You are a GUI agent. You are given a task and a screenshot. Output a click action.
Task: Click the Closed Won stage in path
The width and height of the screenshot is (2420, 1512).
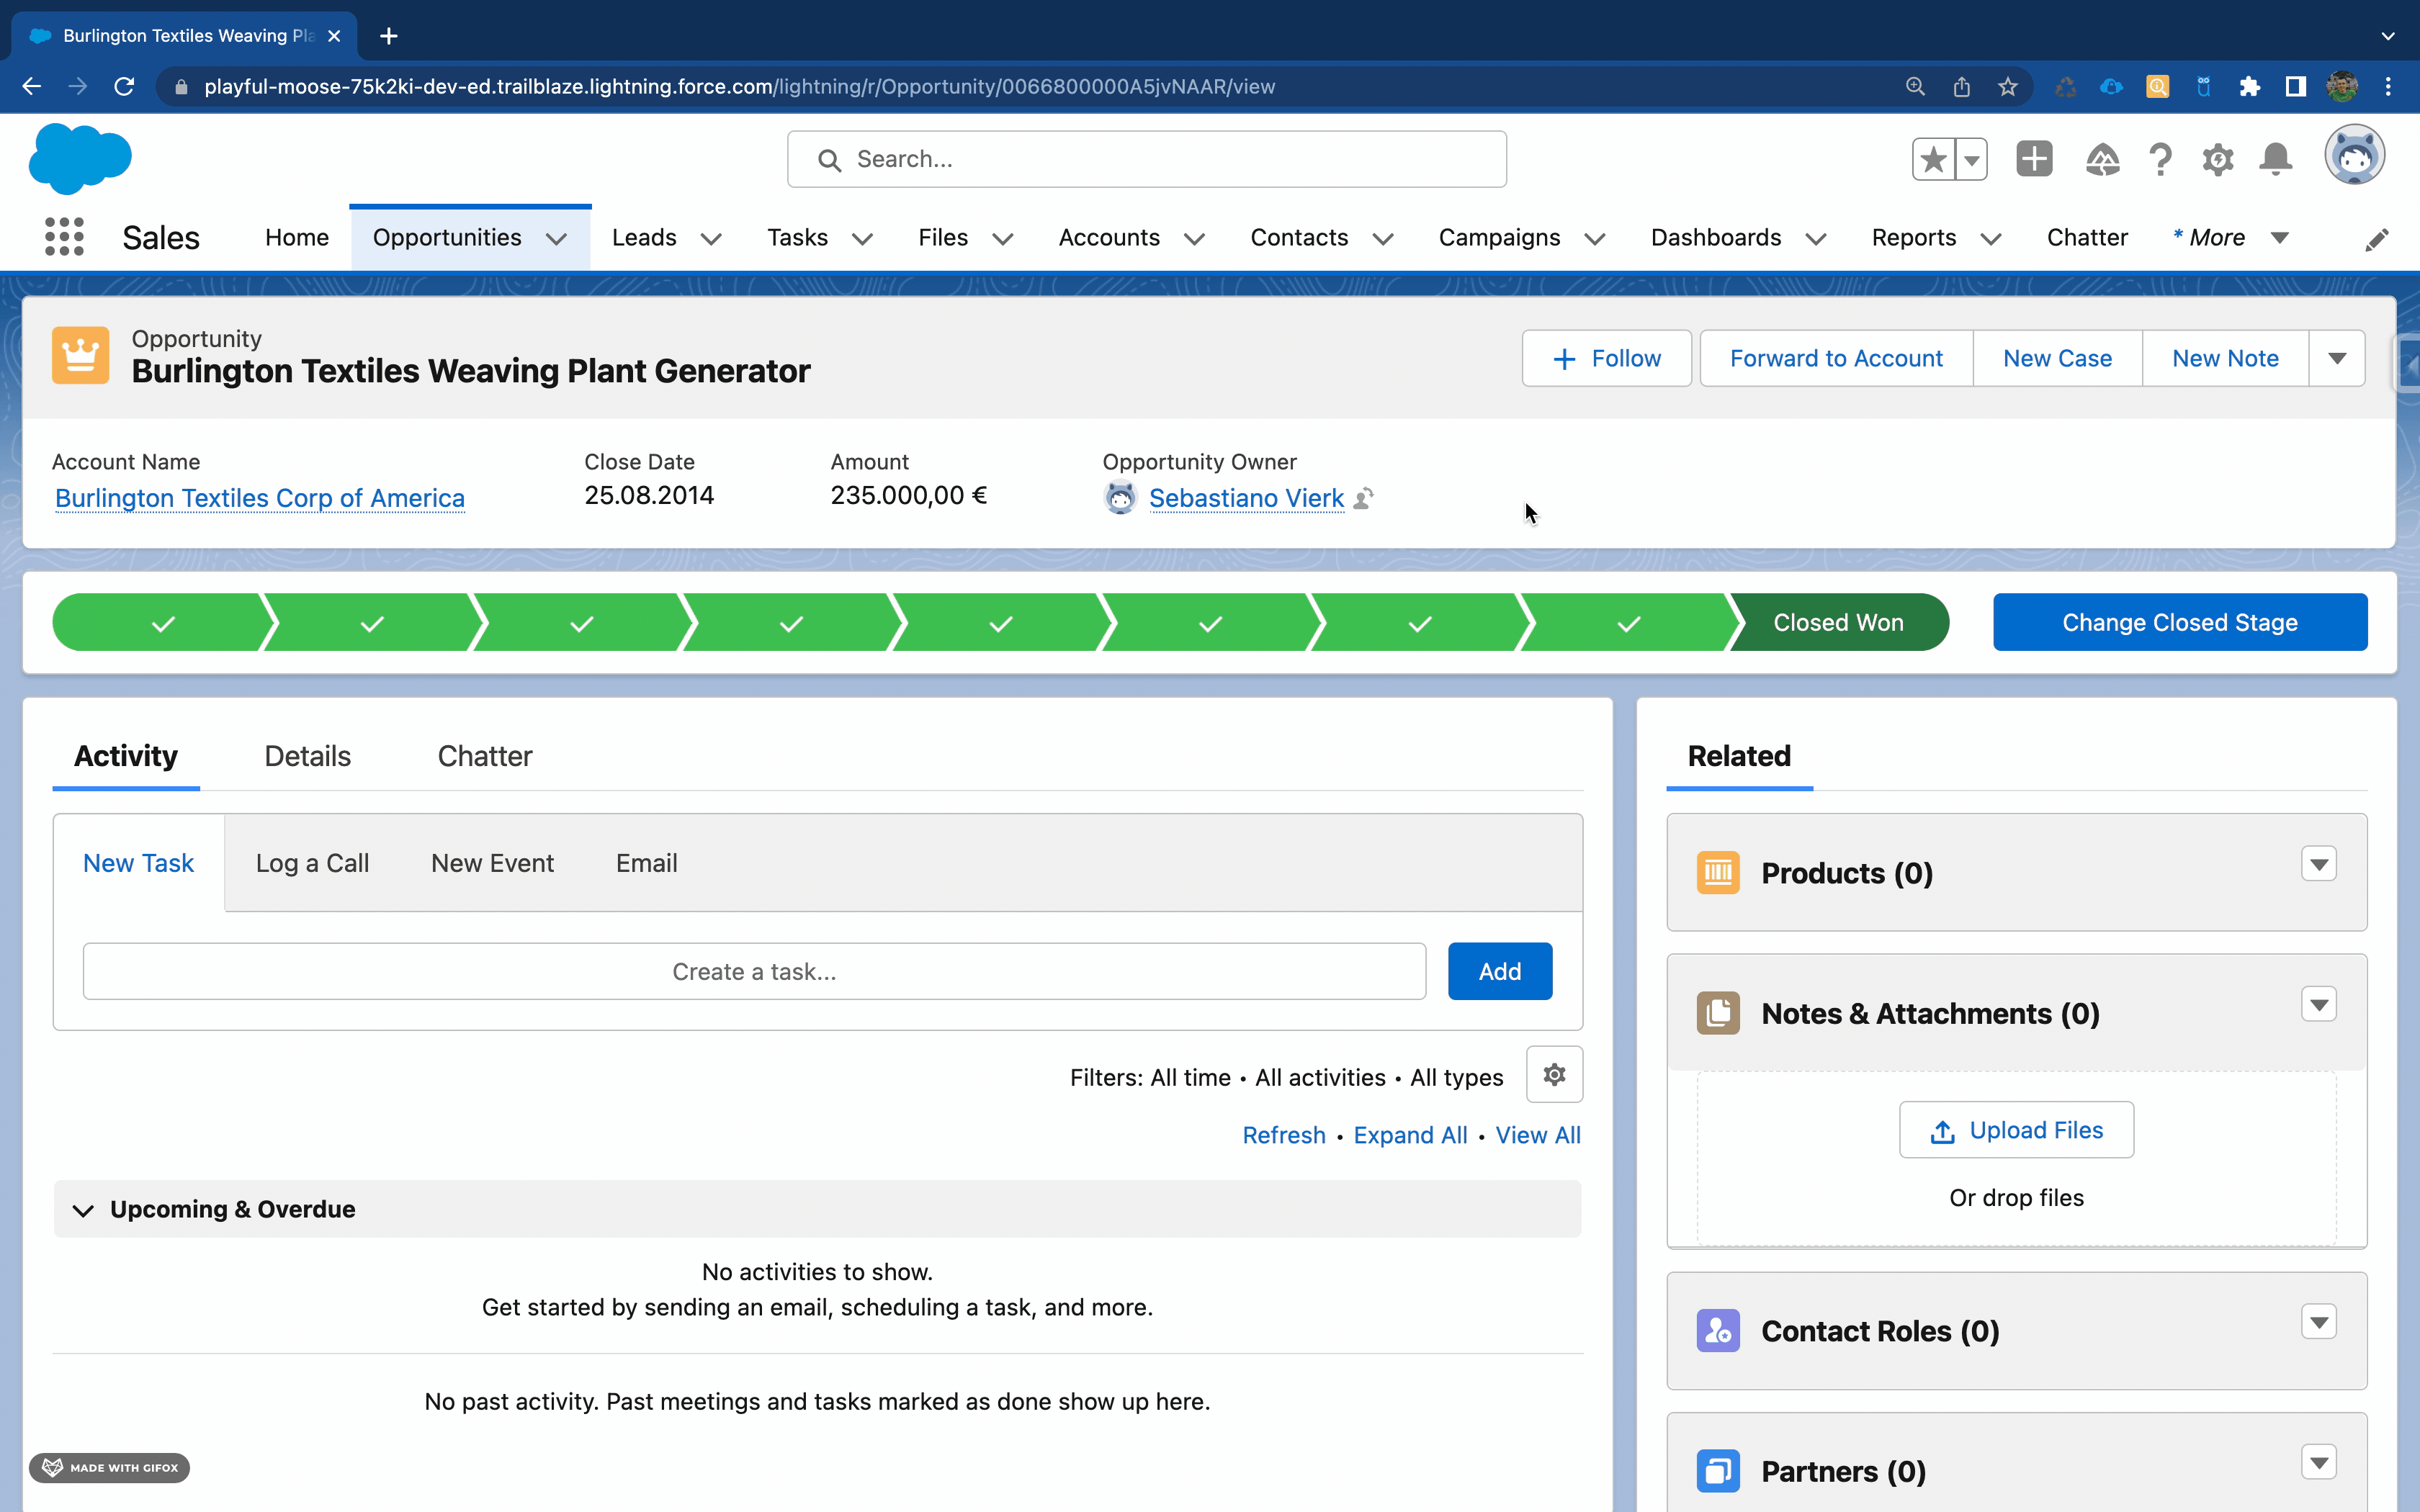coord(1838,622)
